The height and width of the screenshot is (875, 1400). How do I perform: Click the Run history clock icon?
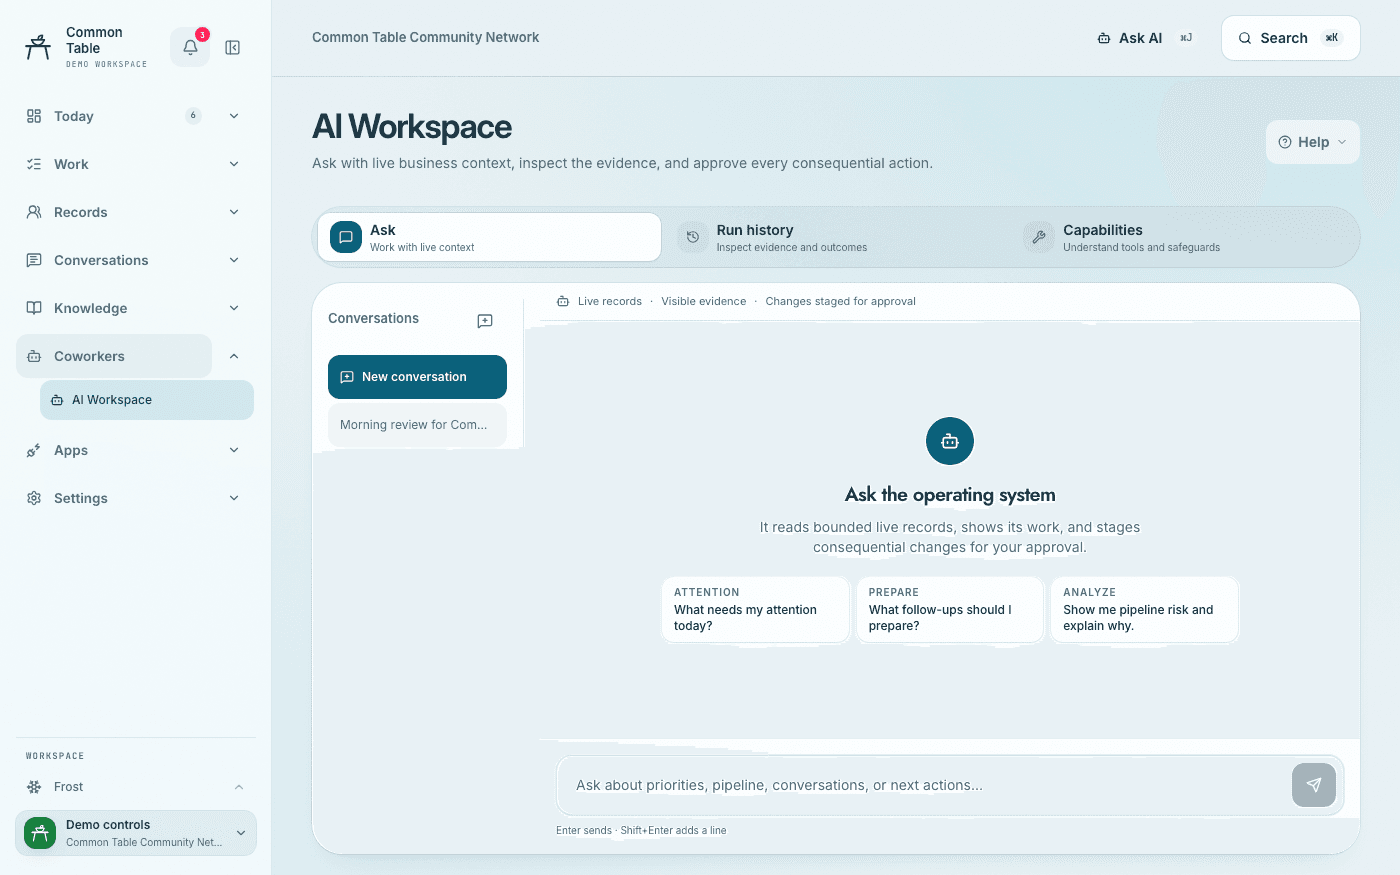[693, 237]
